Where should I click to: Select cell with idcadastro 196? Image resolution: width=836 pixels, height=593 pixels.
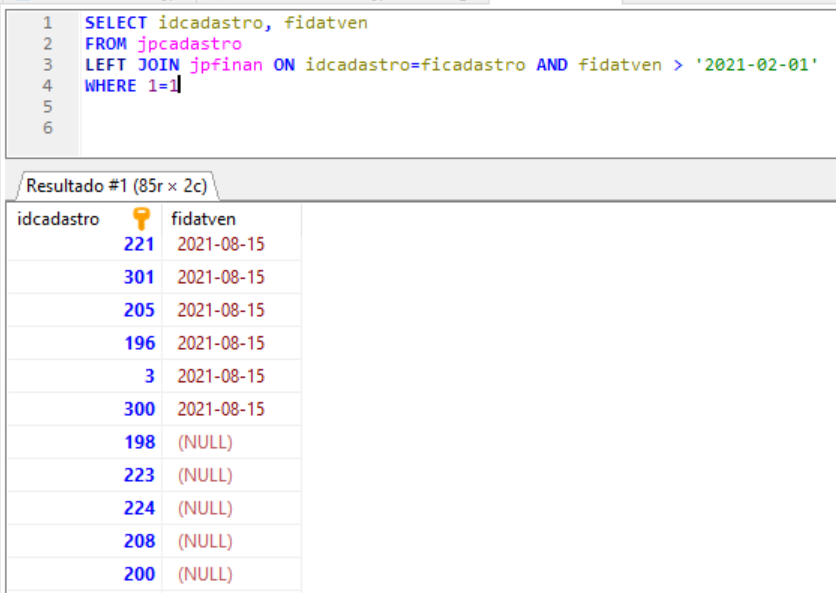click(85, 343)
